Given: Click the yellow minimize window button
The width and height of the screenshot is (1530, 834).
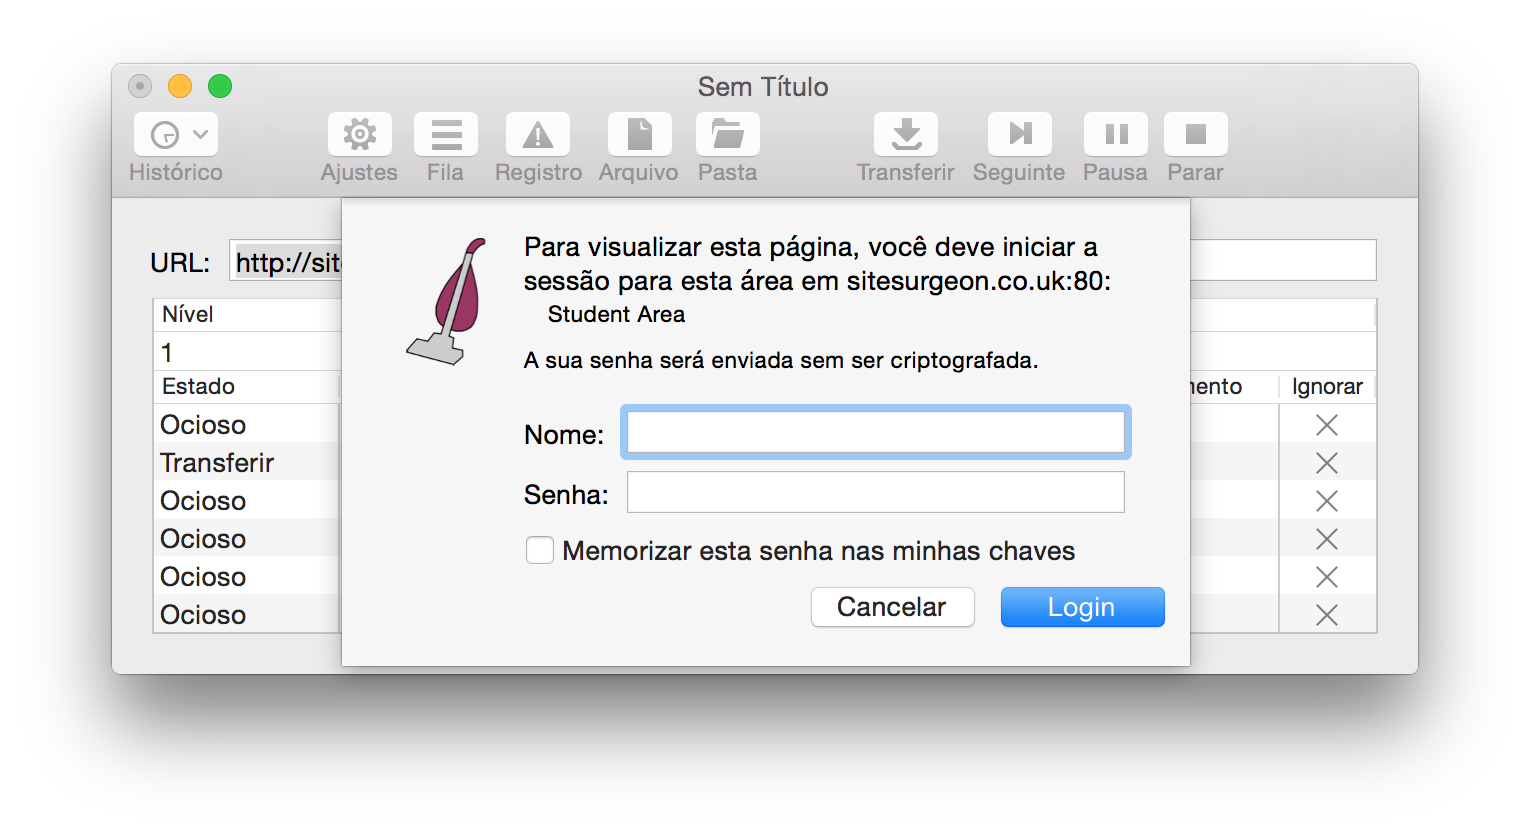Looking at the screenshot, I should coord(180,87).
